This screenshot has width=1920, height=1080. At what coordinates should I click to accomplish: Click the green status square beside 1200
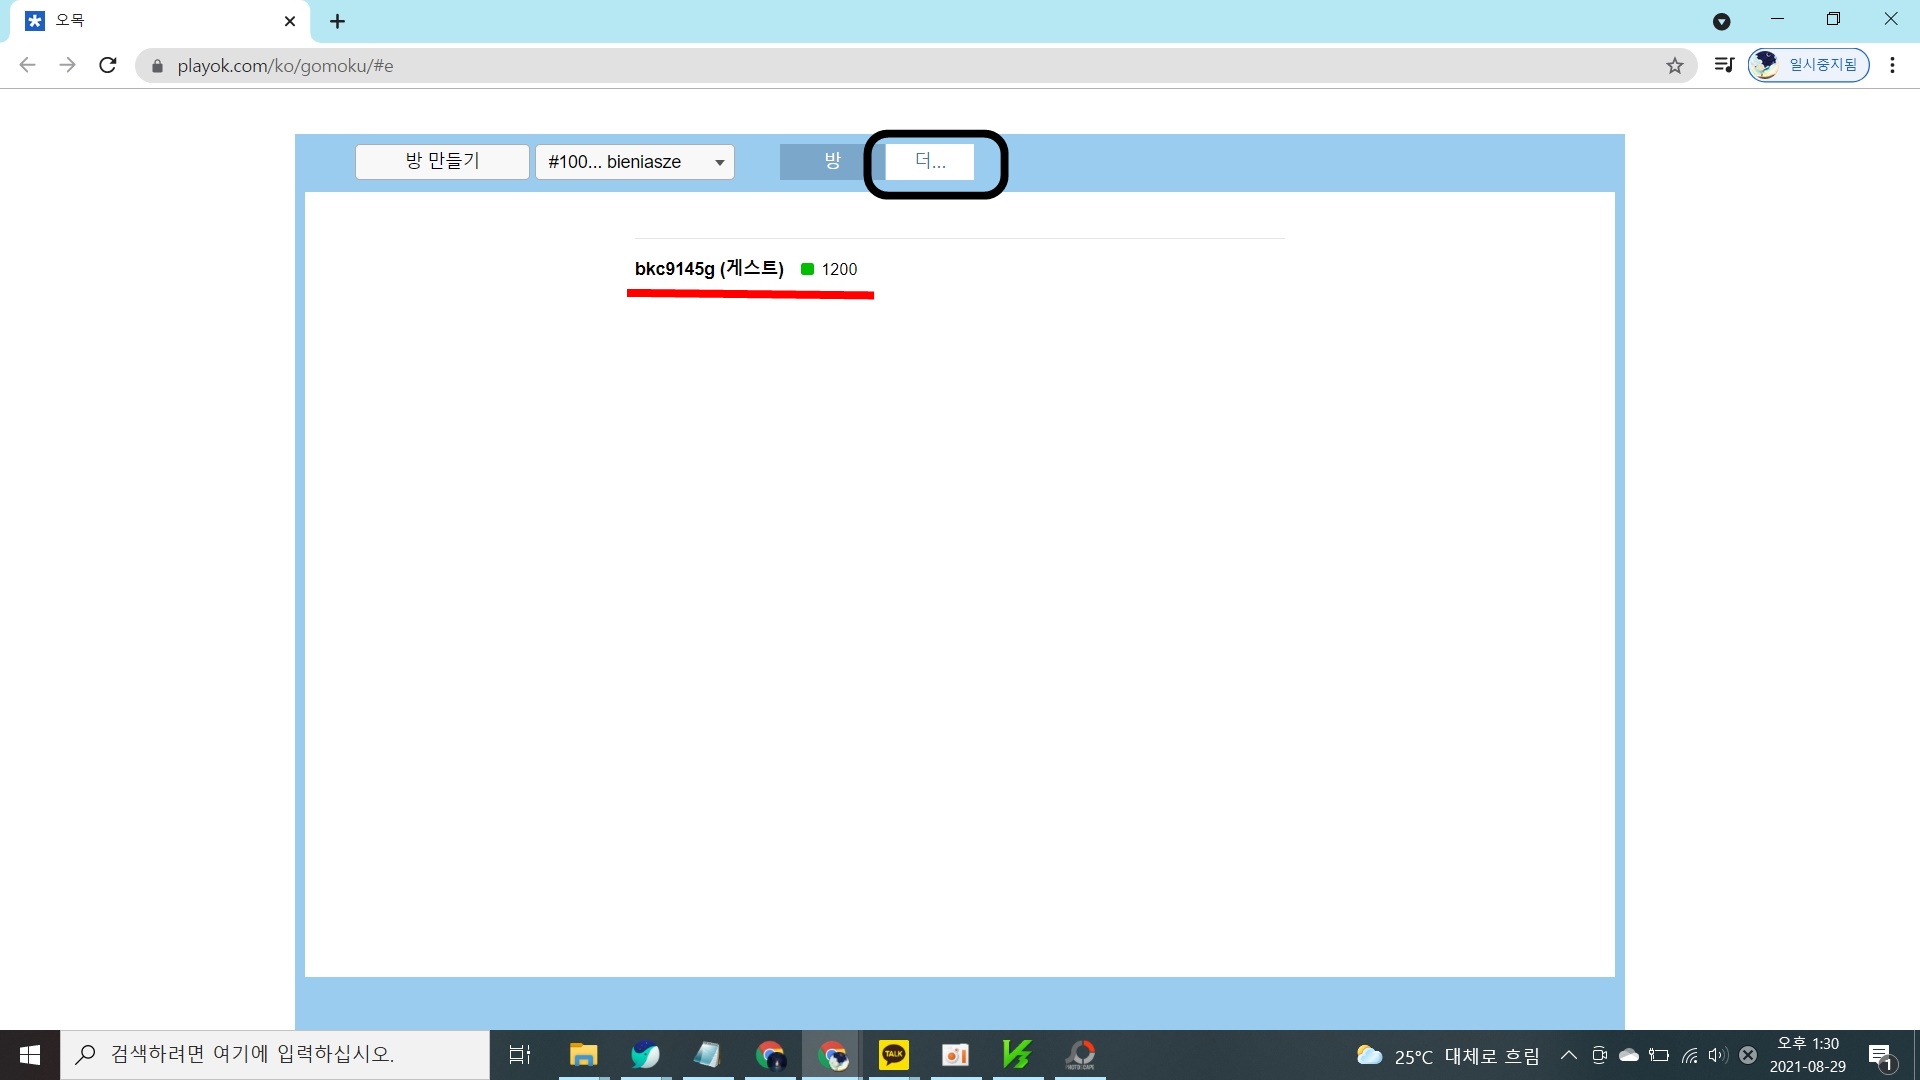[807, 269]
